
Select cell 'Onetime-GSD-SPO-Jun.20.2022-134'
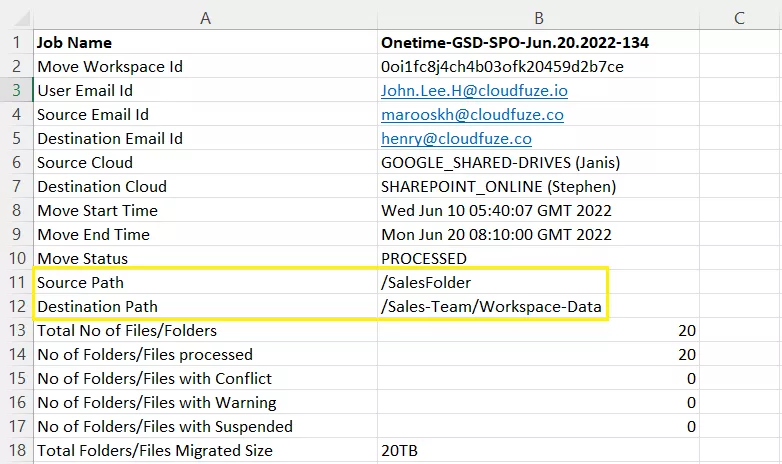pyautogui.click(x=539, y=42)
